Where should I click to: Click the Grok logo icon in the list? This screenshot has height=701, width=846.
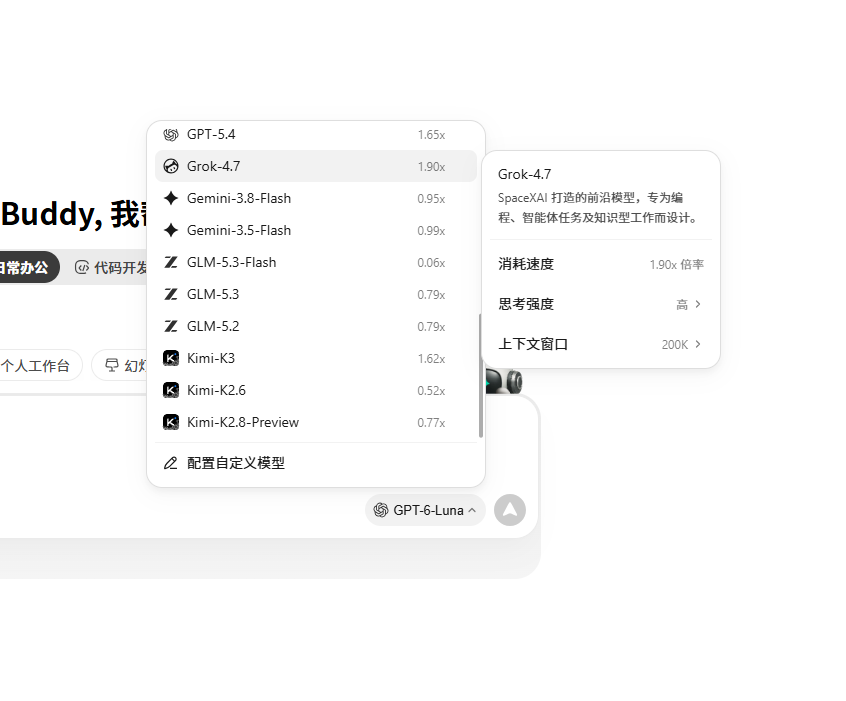tap(170, 166)
